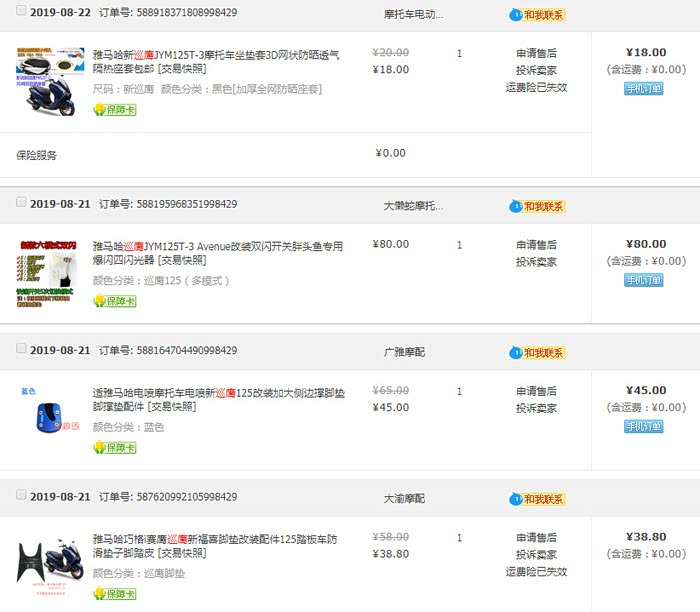The height and width of the screenshot is (612, 700).
Task: Click 申请售后 for the ¥80.00 flasher order
Action: click(x=536, y=245)
